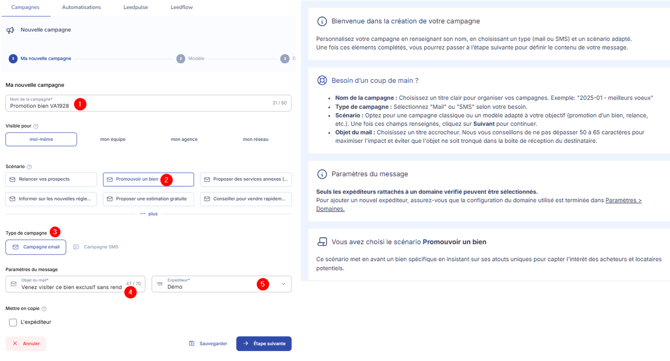This screenshot has height=361, width=670.
Task: Click the Annuler button
Action: (26, 343)
